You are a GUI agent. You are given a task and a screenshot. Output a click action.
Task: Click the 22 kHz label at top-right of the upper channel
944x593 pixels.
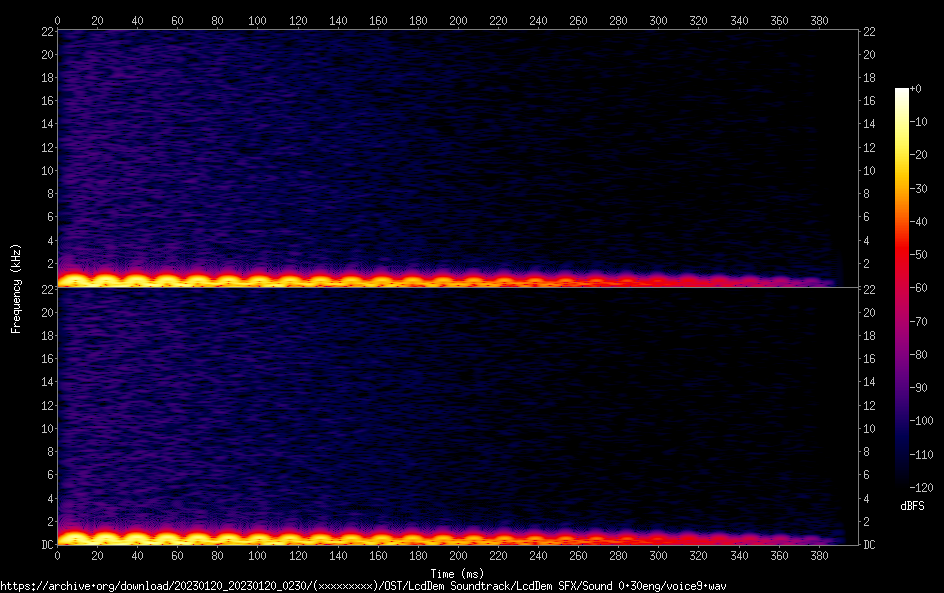870,32
